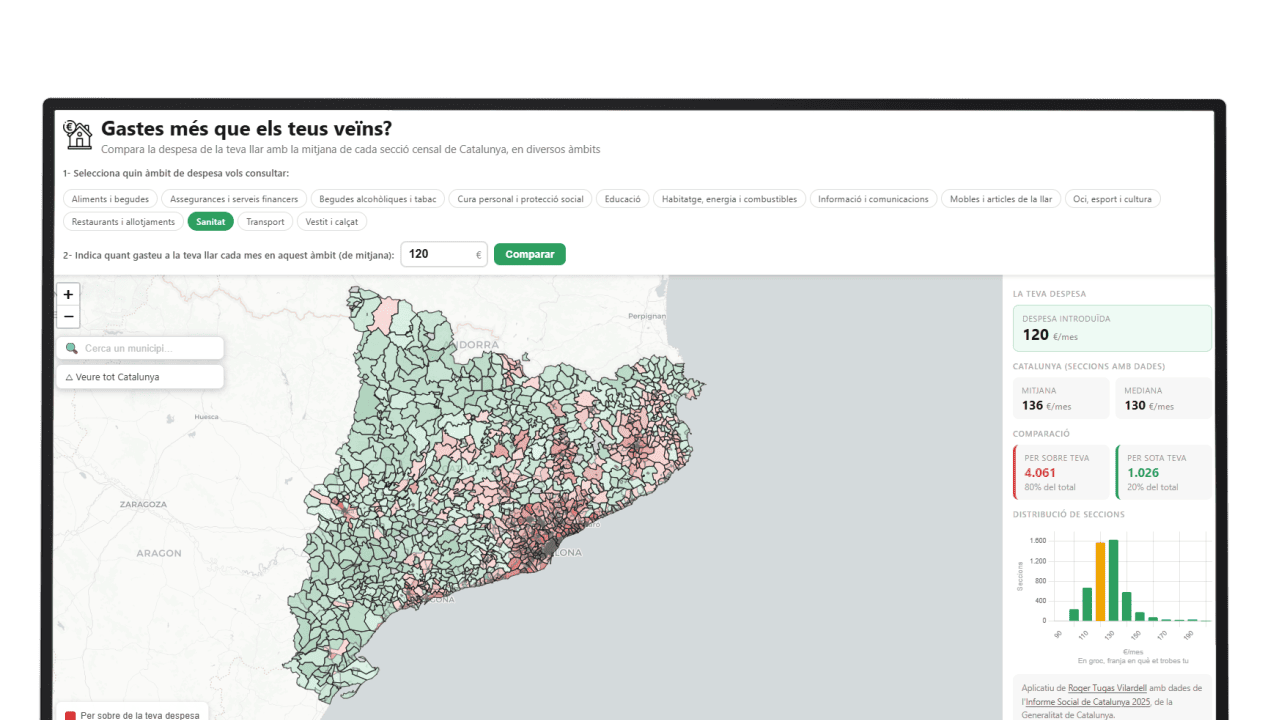Click the Cerca un municipi search box
The height and width of the screenshot is (720, 1280).
pos(148,348)
